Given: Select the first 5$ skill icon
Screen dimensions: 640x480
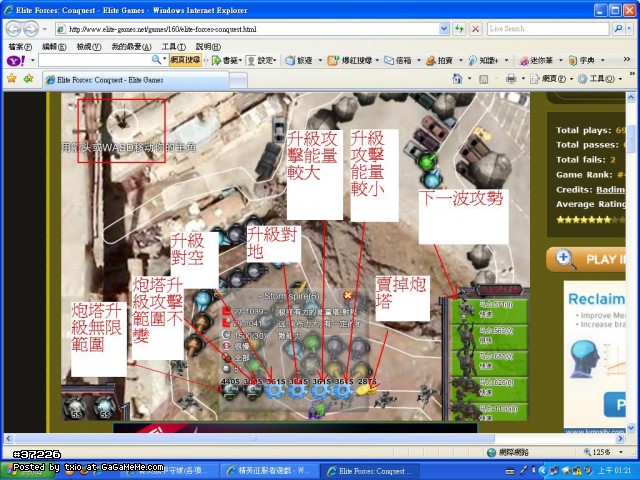Looking at the screenshot, I should 76,407.
